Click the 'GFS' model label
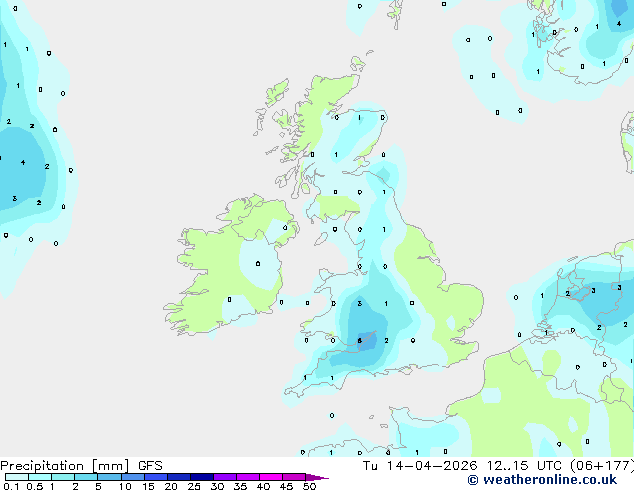The image size is (634, 490). point(150,466)
